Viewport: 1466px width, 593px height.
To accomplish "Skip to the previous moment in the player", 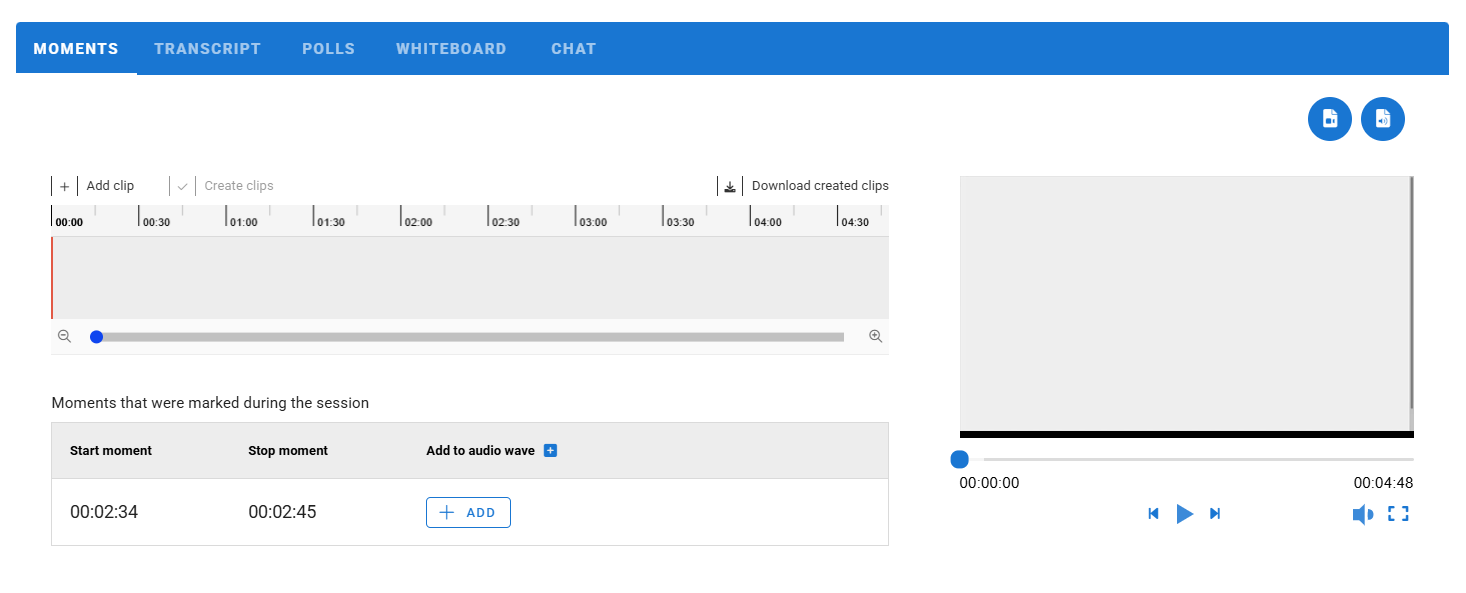I will 1153,514.
